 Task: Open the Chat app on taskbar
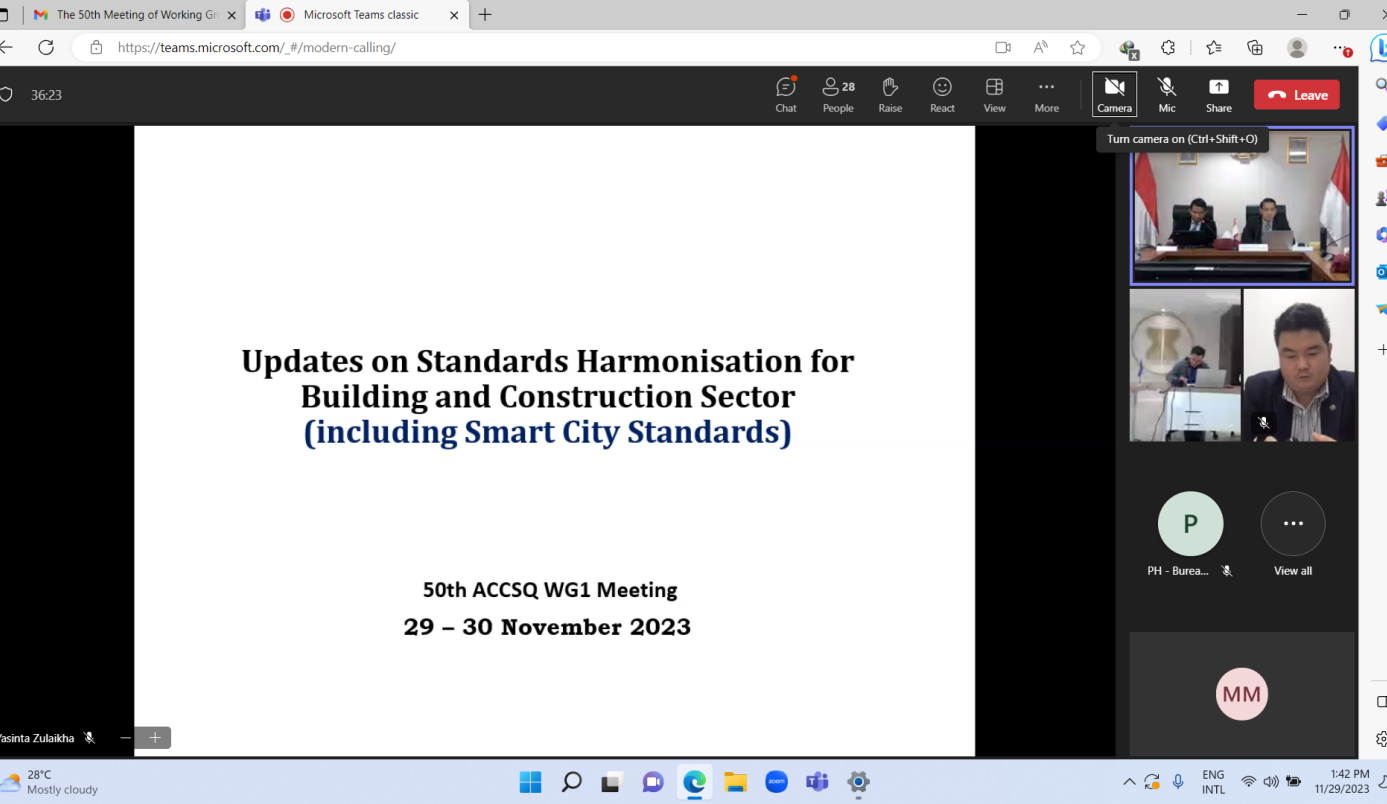tap(653, 782)
